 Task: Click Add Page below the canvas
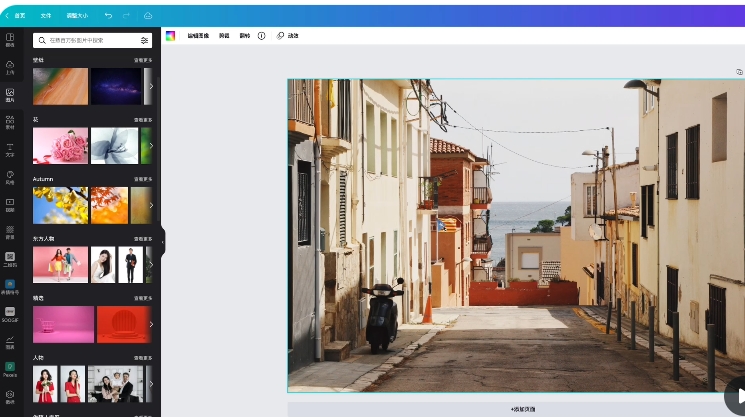[523, 409]
